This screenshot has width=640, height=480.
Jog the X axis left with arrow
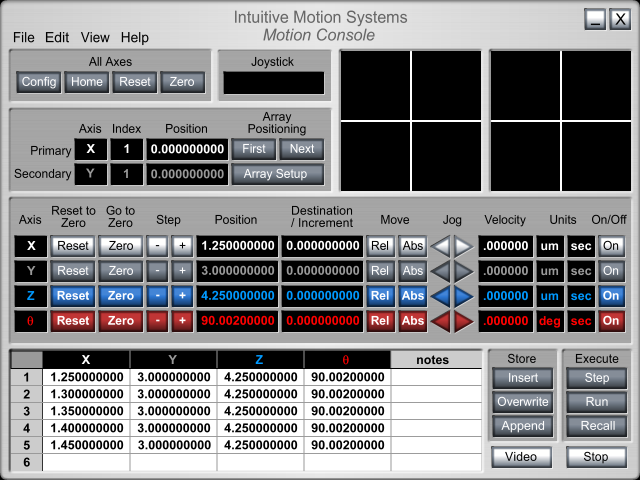click(x=440, y=246)
